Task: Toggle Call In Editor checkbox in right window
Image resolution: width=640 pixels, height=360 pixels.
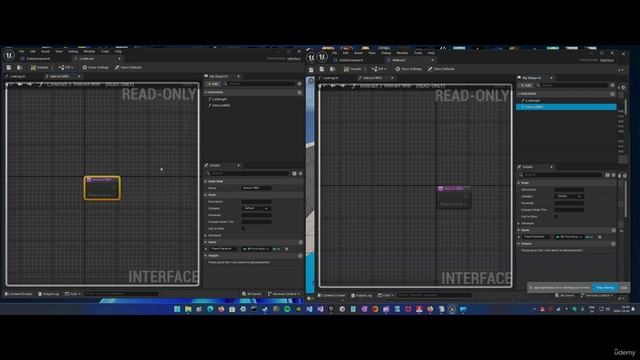Action: pos(556,217)
